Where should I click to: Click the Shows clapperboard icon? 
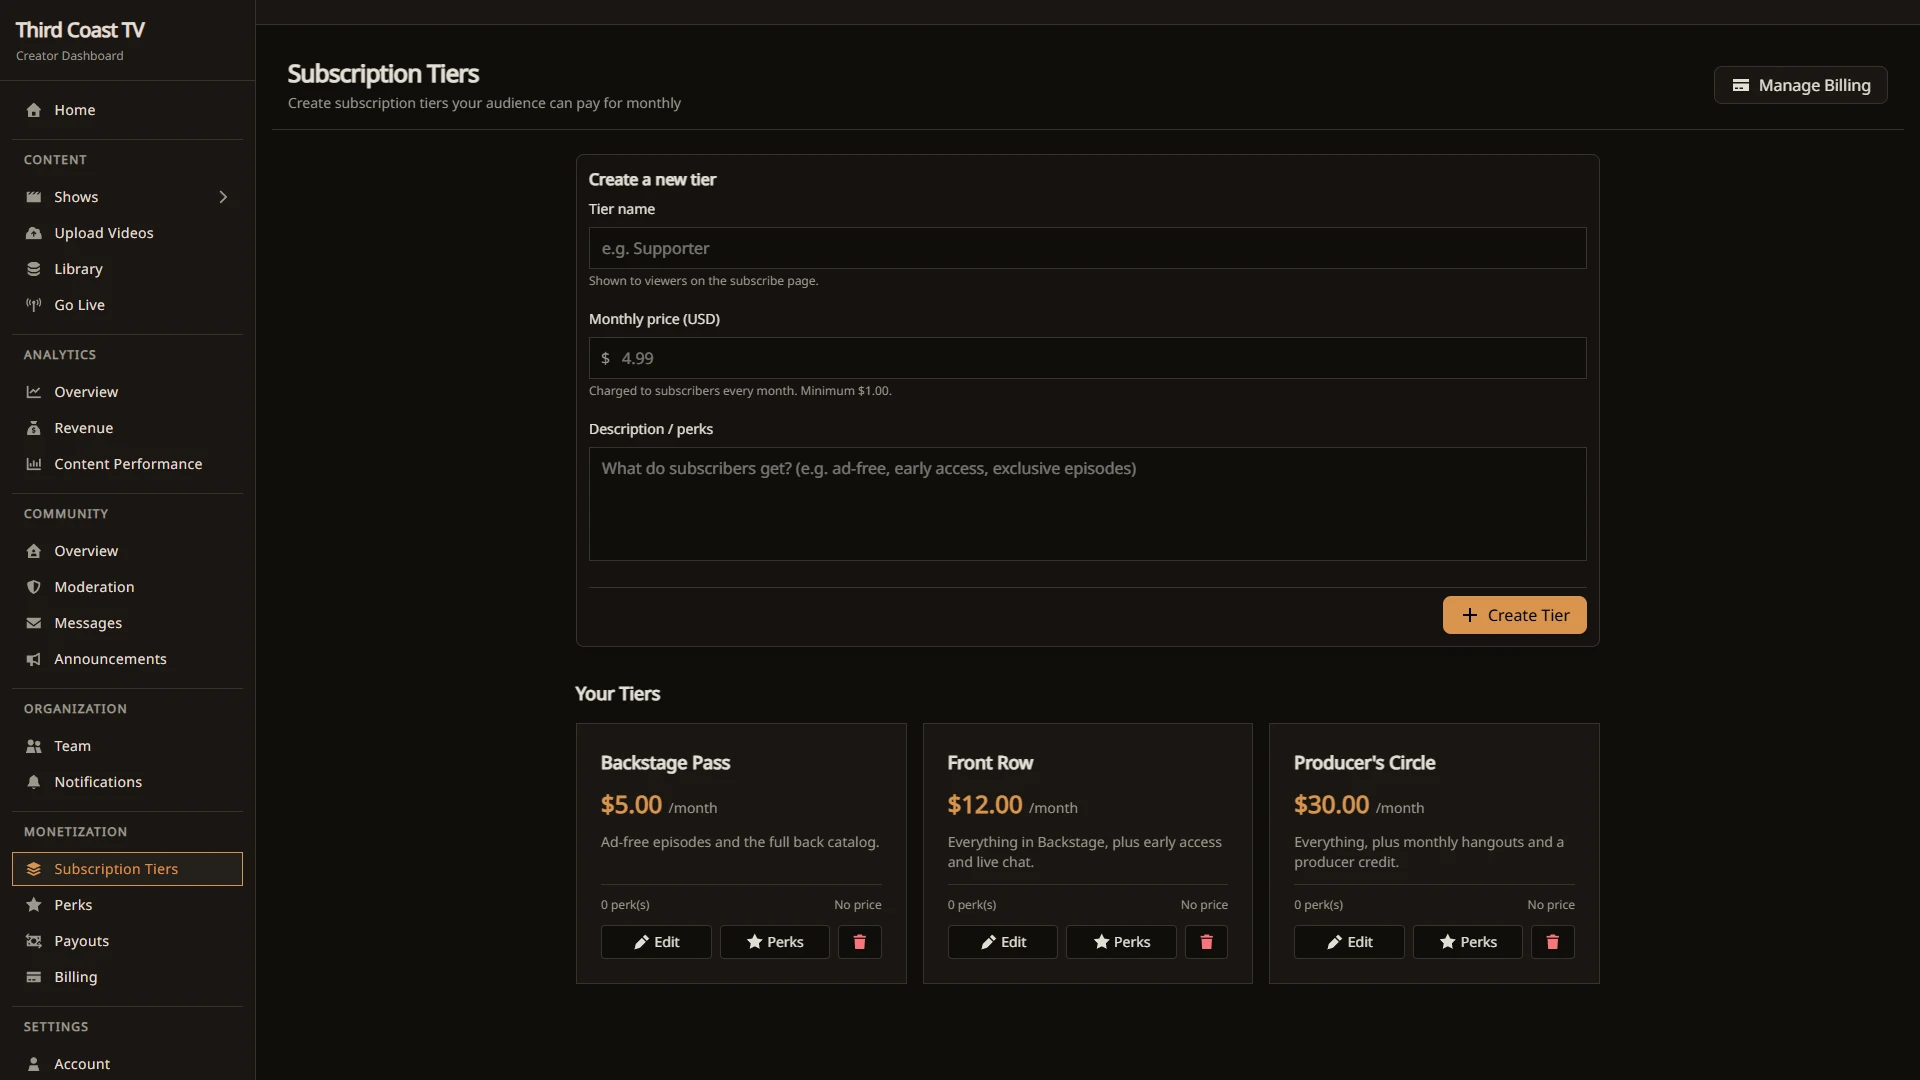tap(34, 197)
